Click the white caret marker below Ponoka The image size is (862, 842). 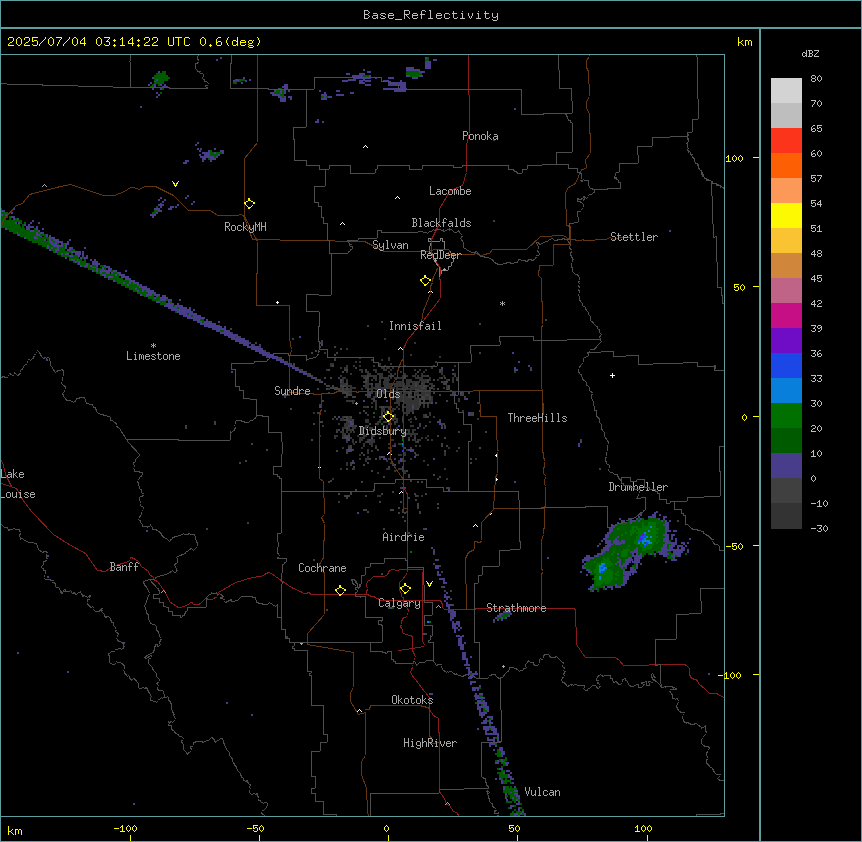[366, 147]
